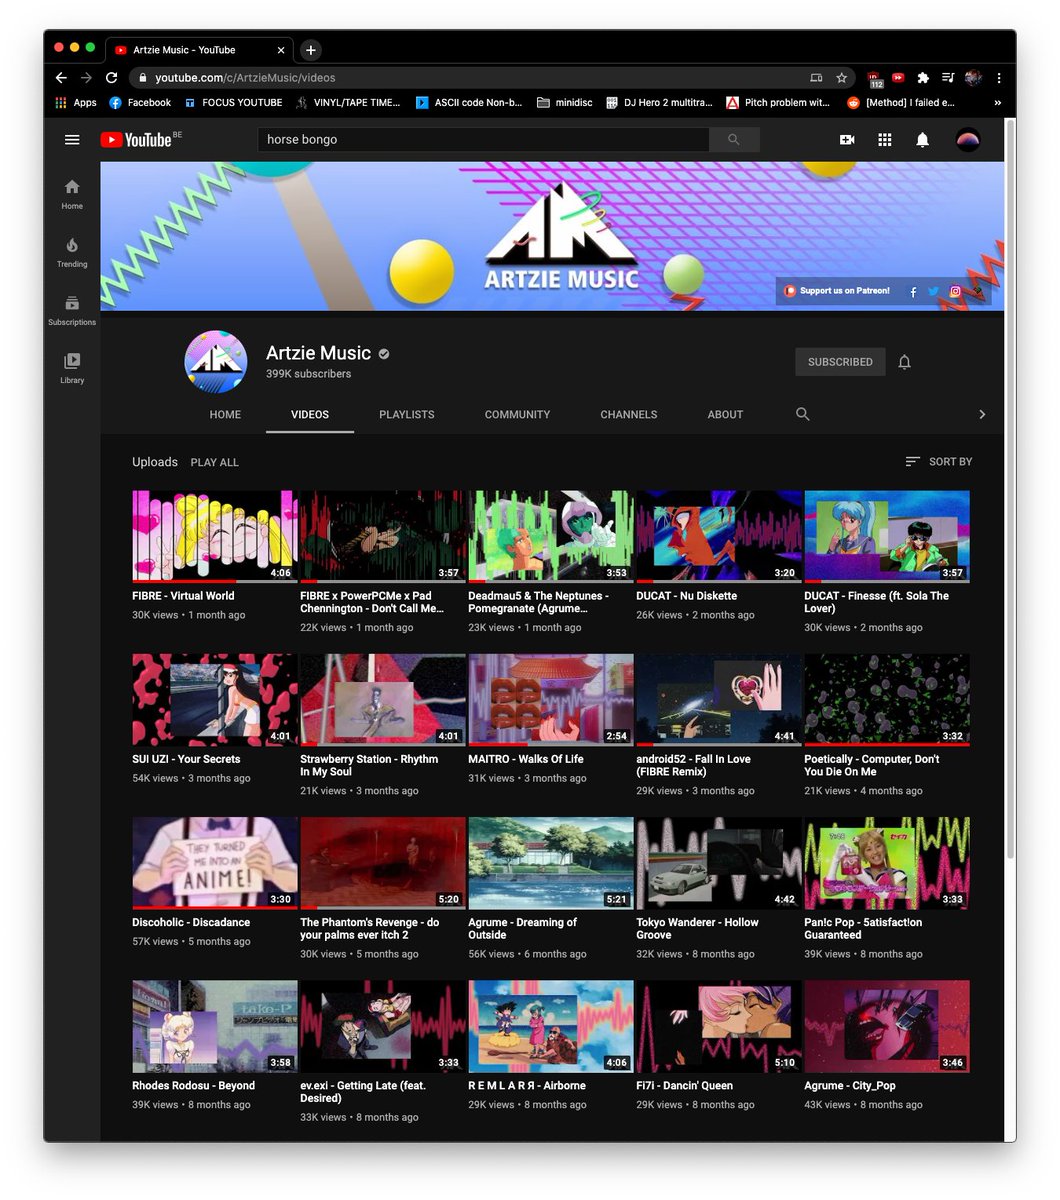Open the Artzie Music channel avatar

tap(216, 362)
